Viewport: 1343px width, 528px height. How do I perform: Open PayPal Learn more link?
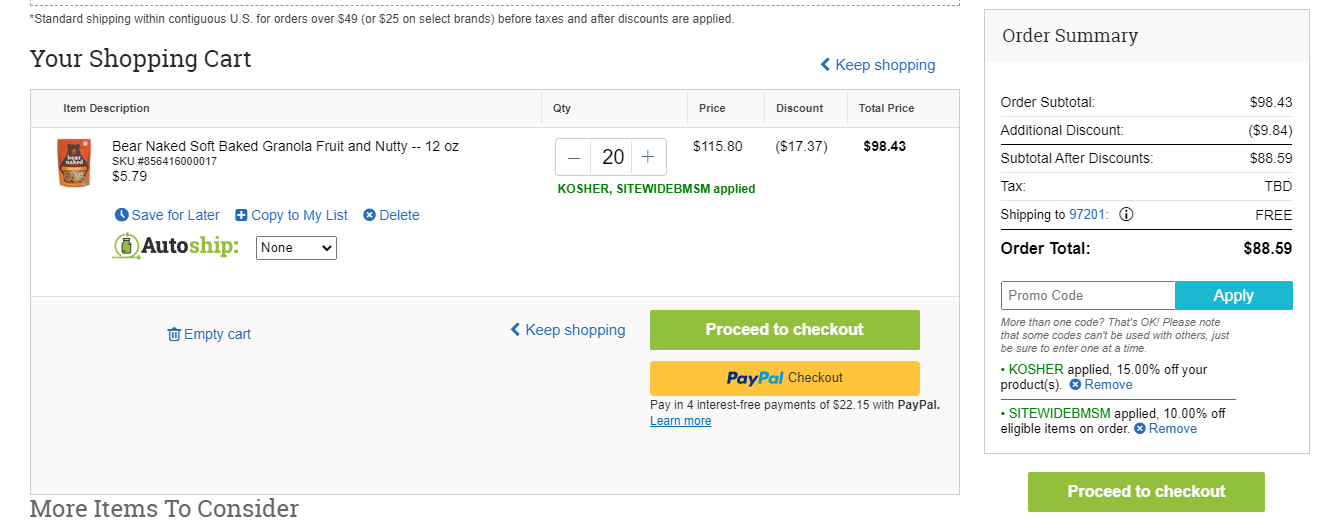pyautogui.click(x=680, y=421)
